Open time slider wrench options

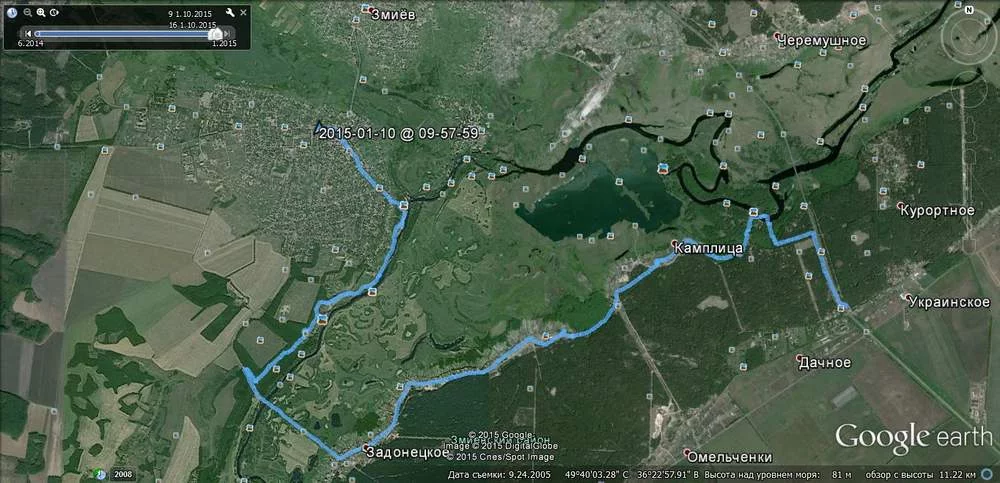(230, 13)
